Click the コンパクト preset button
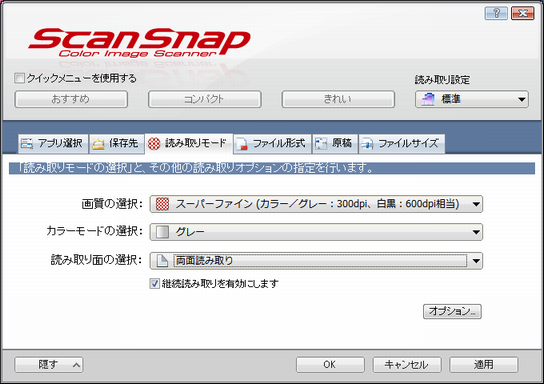Screen dimensions: 544x384 [x=205, y=99]
